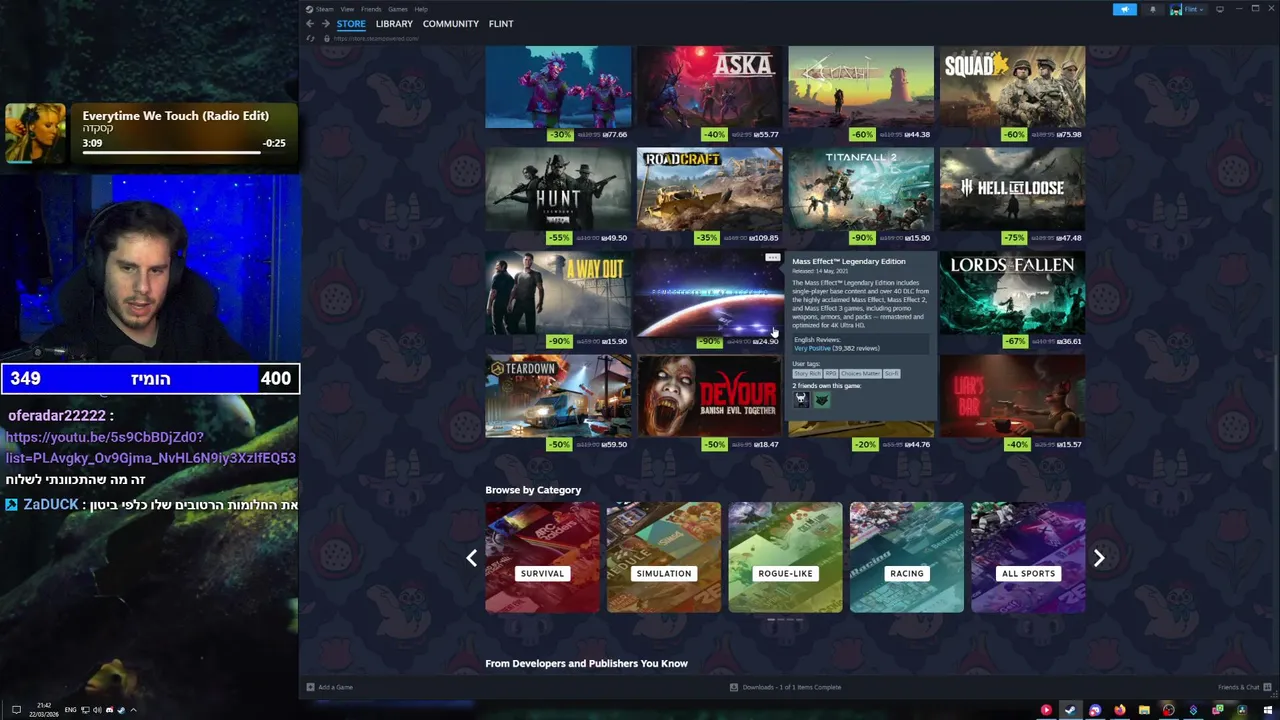Click the red play-button app in taskbar
This screenshot has height=720, width=1280.
1046,710
